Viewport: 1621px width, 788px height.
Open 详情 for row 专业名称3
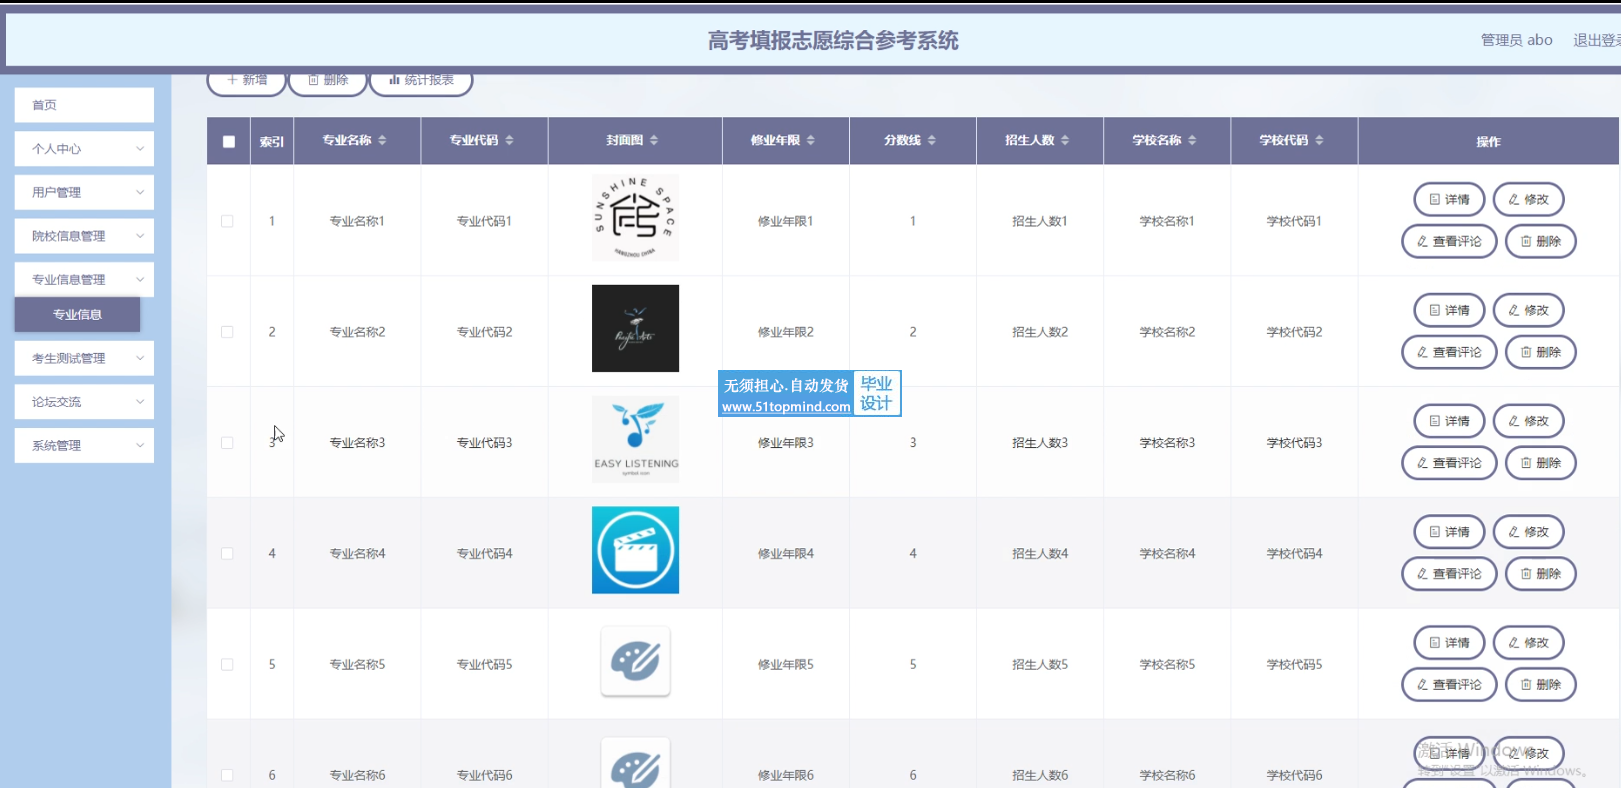click(1449, 421)
